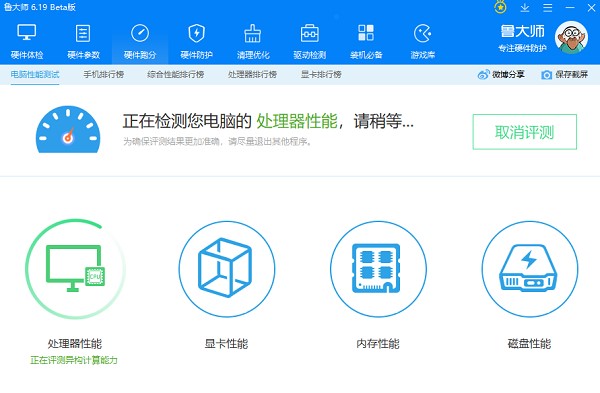This screenshot has height=393, width=600.
Task: Switch to the 处理器排行榜 tab
Action: click(253, 74)
